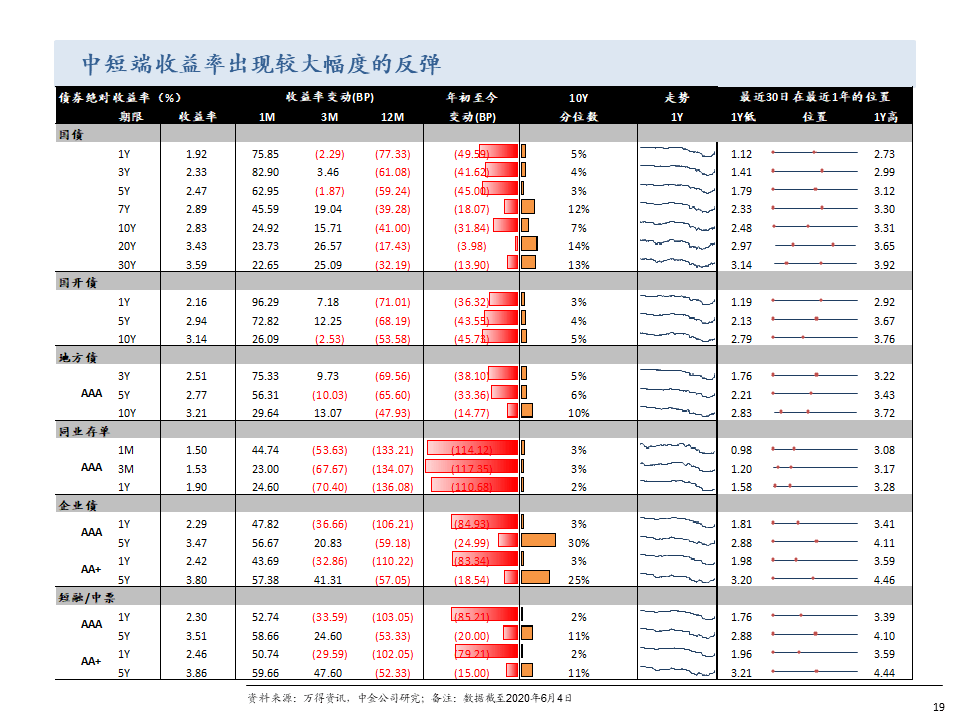The image size is (960, 720).
Task: Click the 收益率变动(BP) column group header
Action: [x=329, y=97]
